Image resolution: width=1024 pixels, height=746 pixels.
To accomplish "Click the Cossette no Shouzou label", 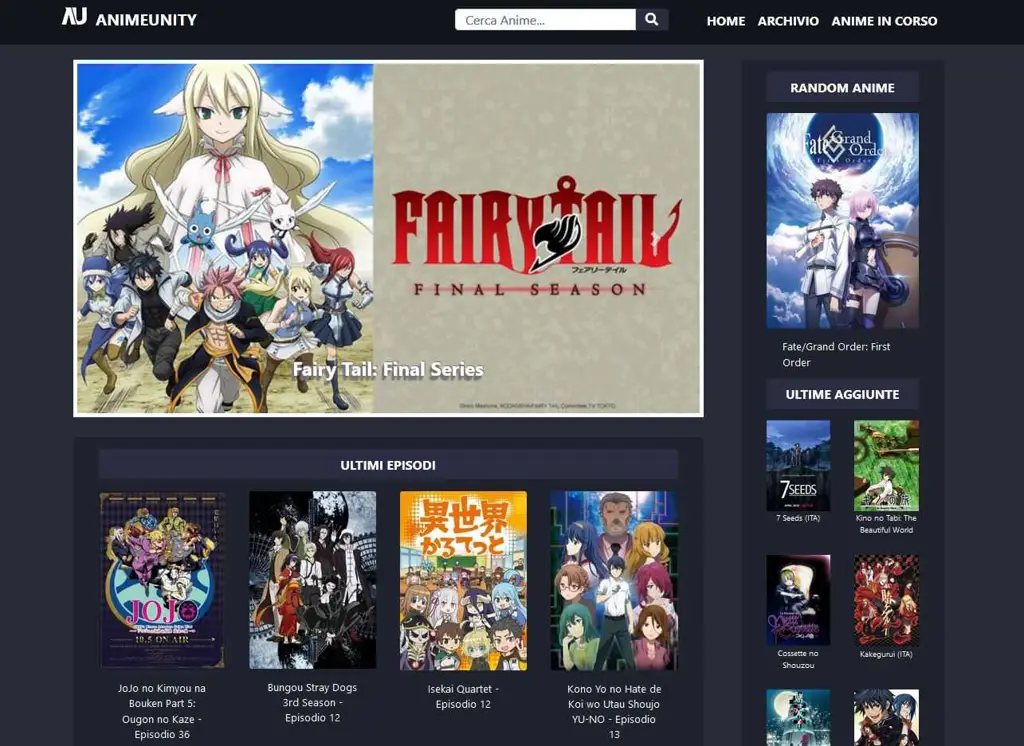I will (798, 659).
